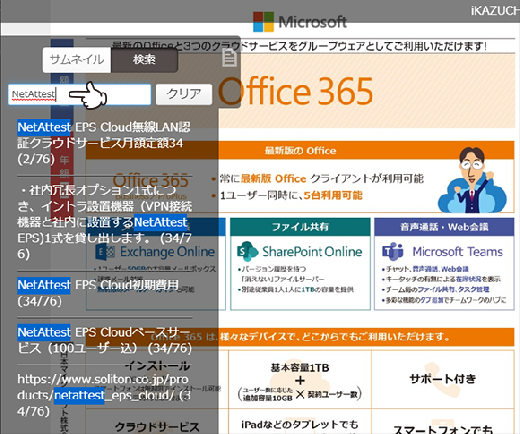Click the 音声通話・Web会議 header
Screen dimensions: 520x434
[444, 227]
